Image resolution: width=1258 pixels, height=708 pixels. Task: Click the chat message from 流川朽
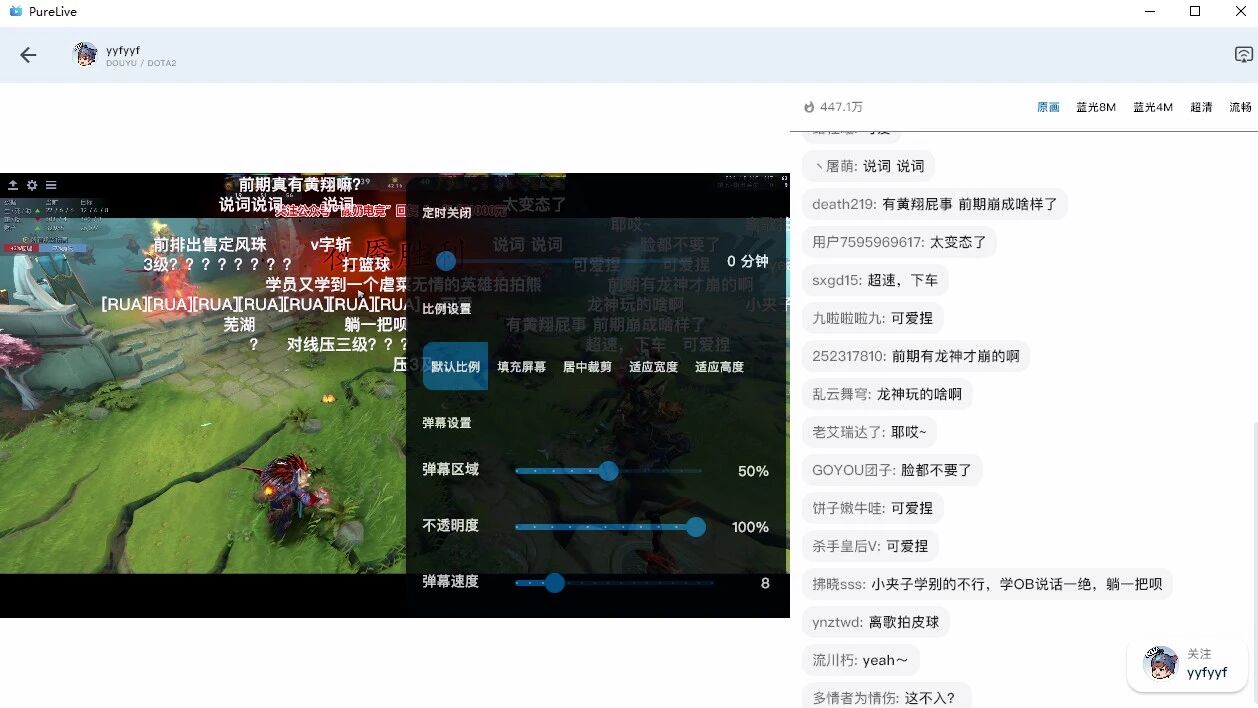point(860,660)
